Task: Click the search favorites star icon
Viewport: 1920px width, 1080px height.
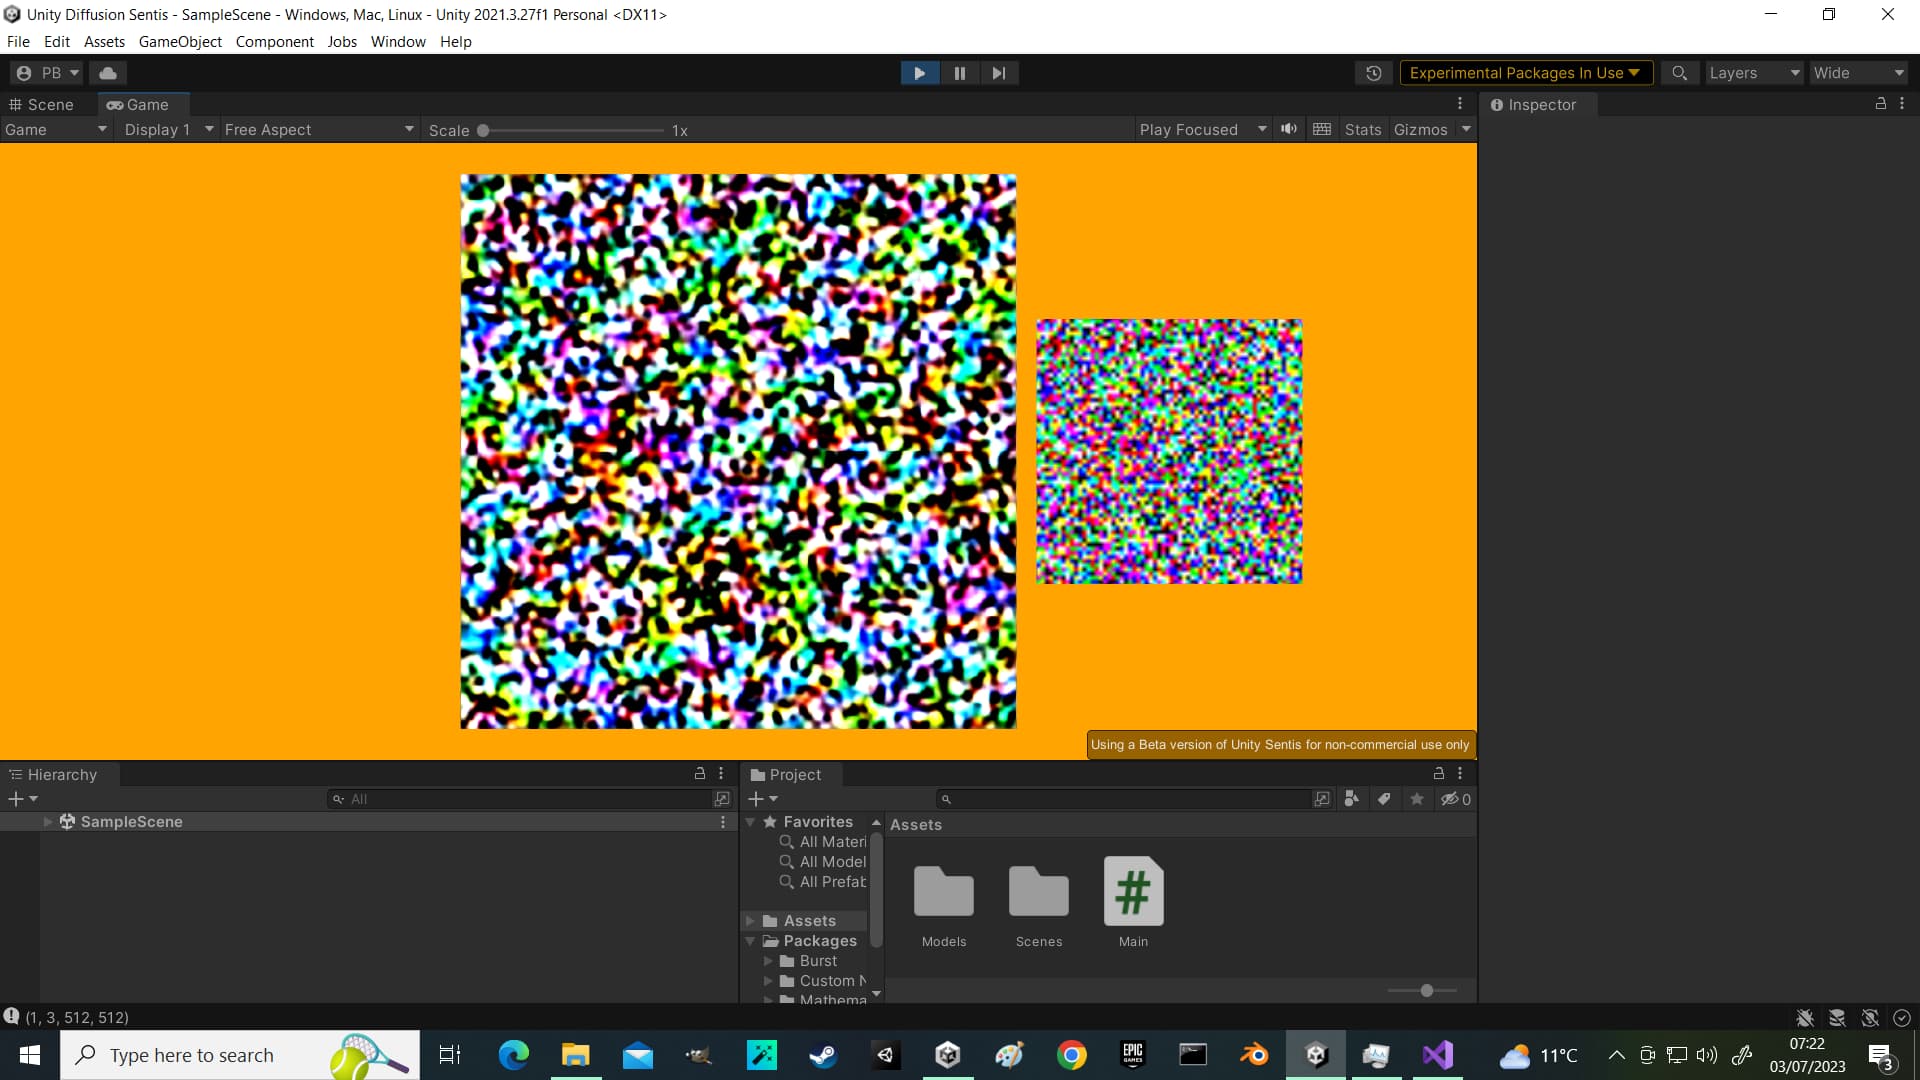Action: coord(1416,799)
